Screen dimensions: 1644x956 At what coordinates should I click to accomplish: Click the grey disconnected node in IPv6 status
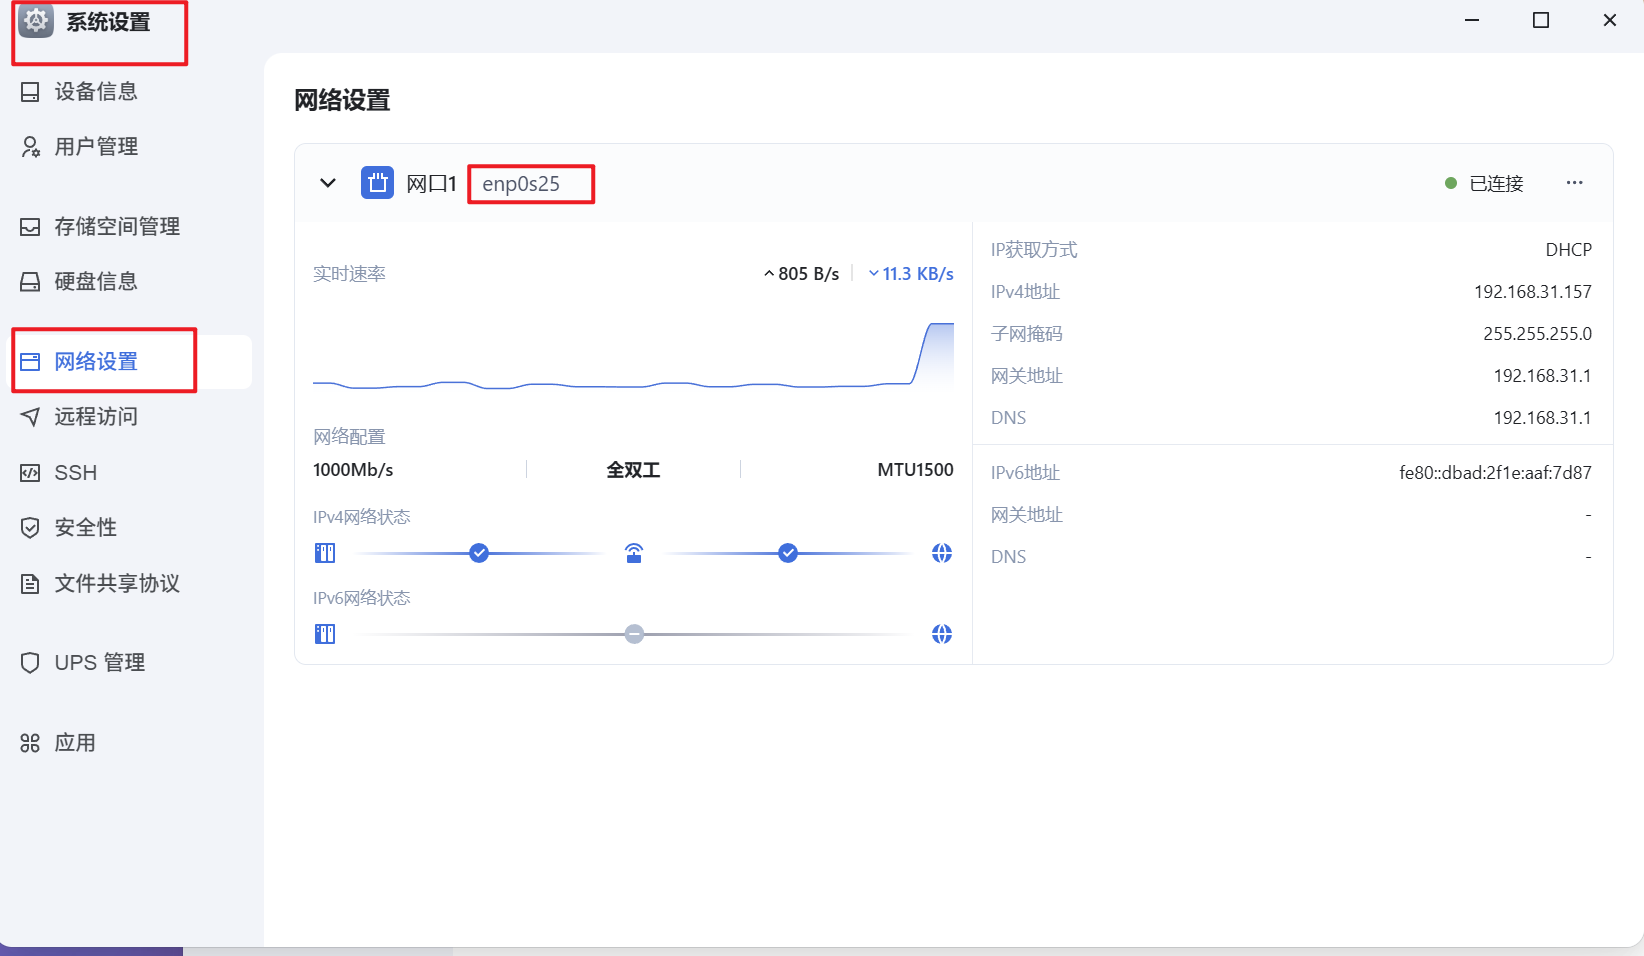coord(634,634)
